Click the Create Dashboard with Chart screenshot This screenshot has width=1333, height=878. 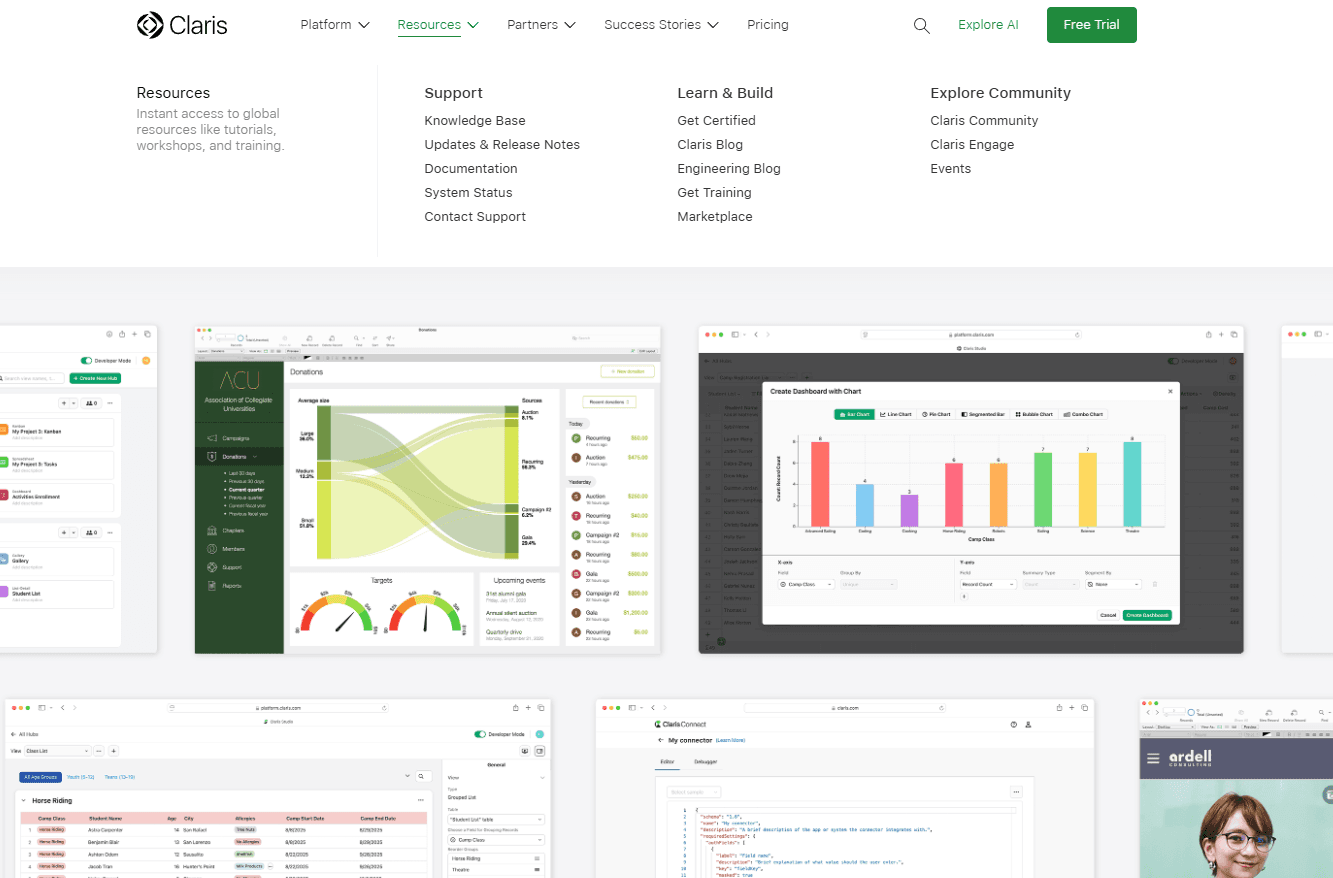(x=971, y=489)
